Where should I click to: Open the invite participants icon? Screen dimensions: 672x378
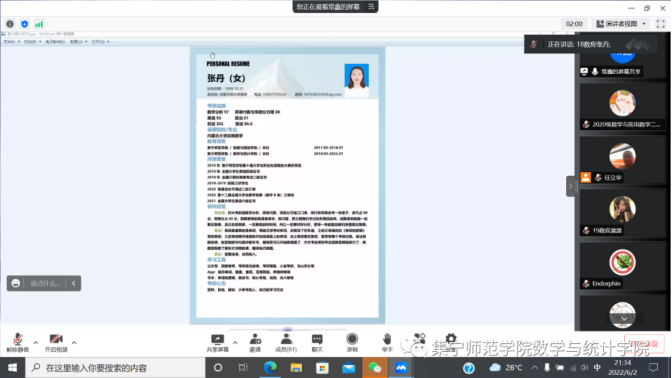[x=255, y=343]
